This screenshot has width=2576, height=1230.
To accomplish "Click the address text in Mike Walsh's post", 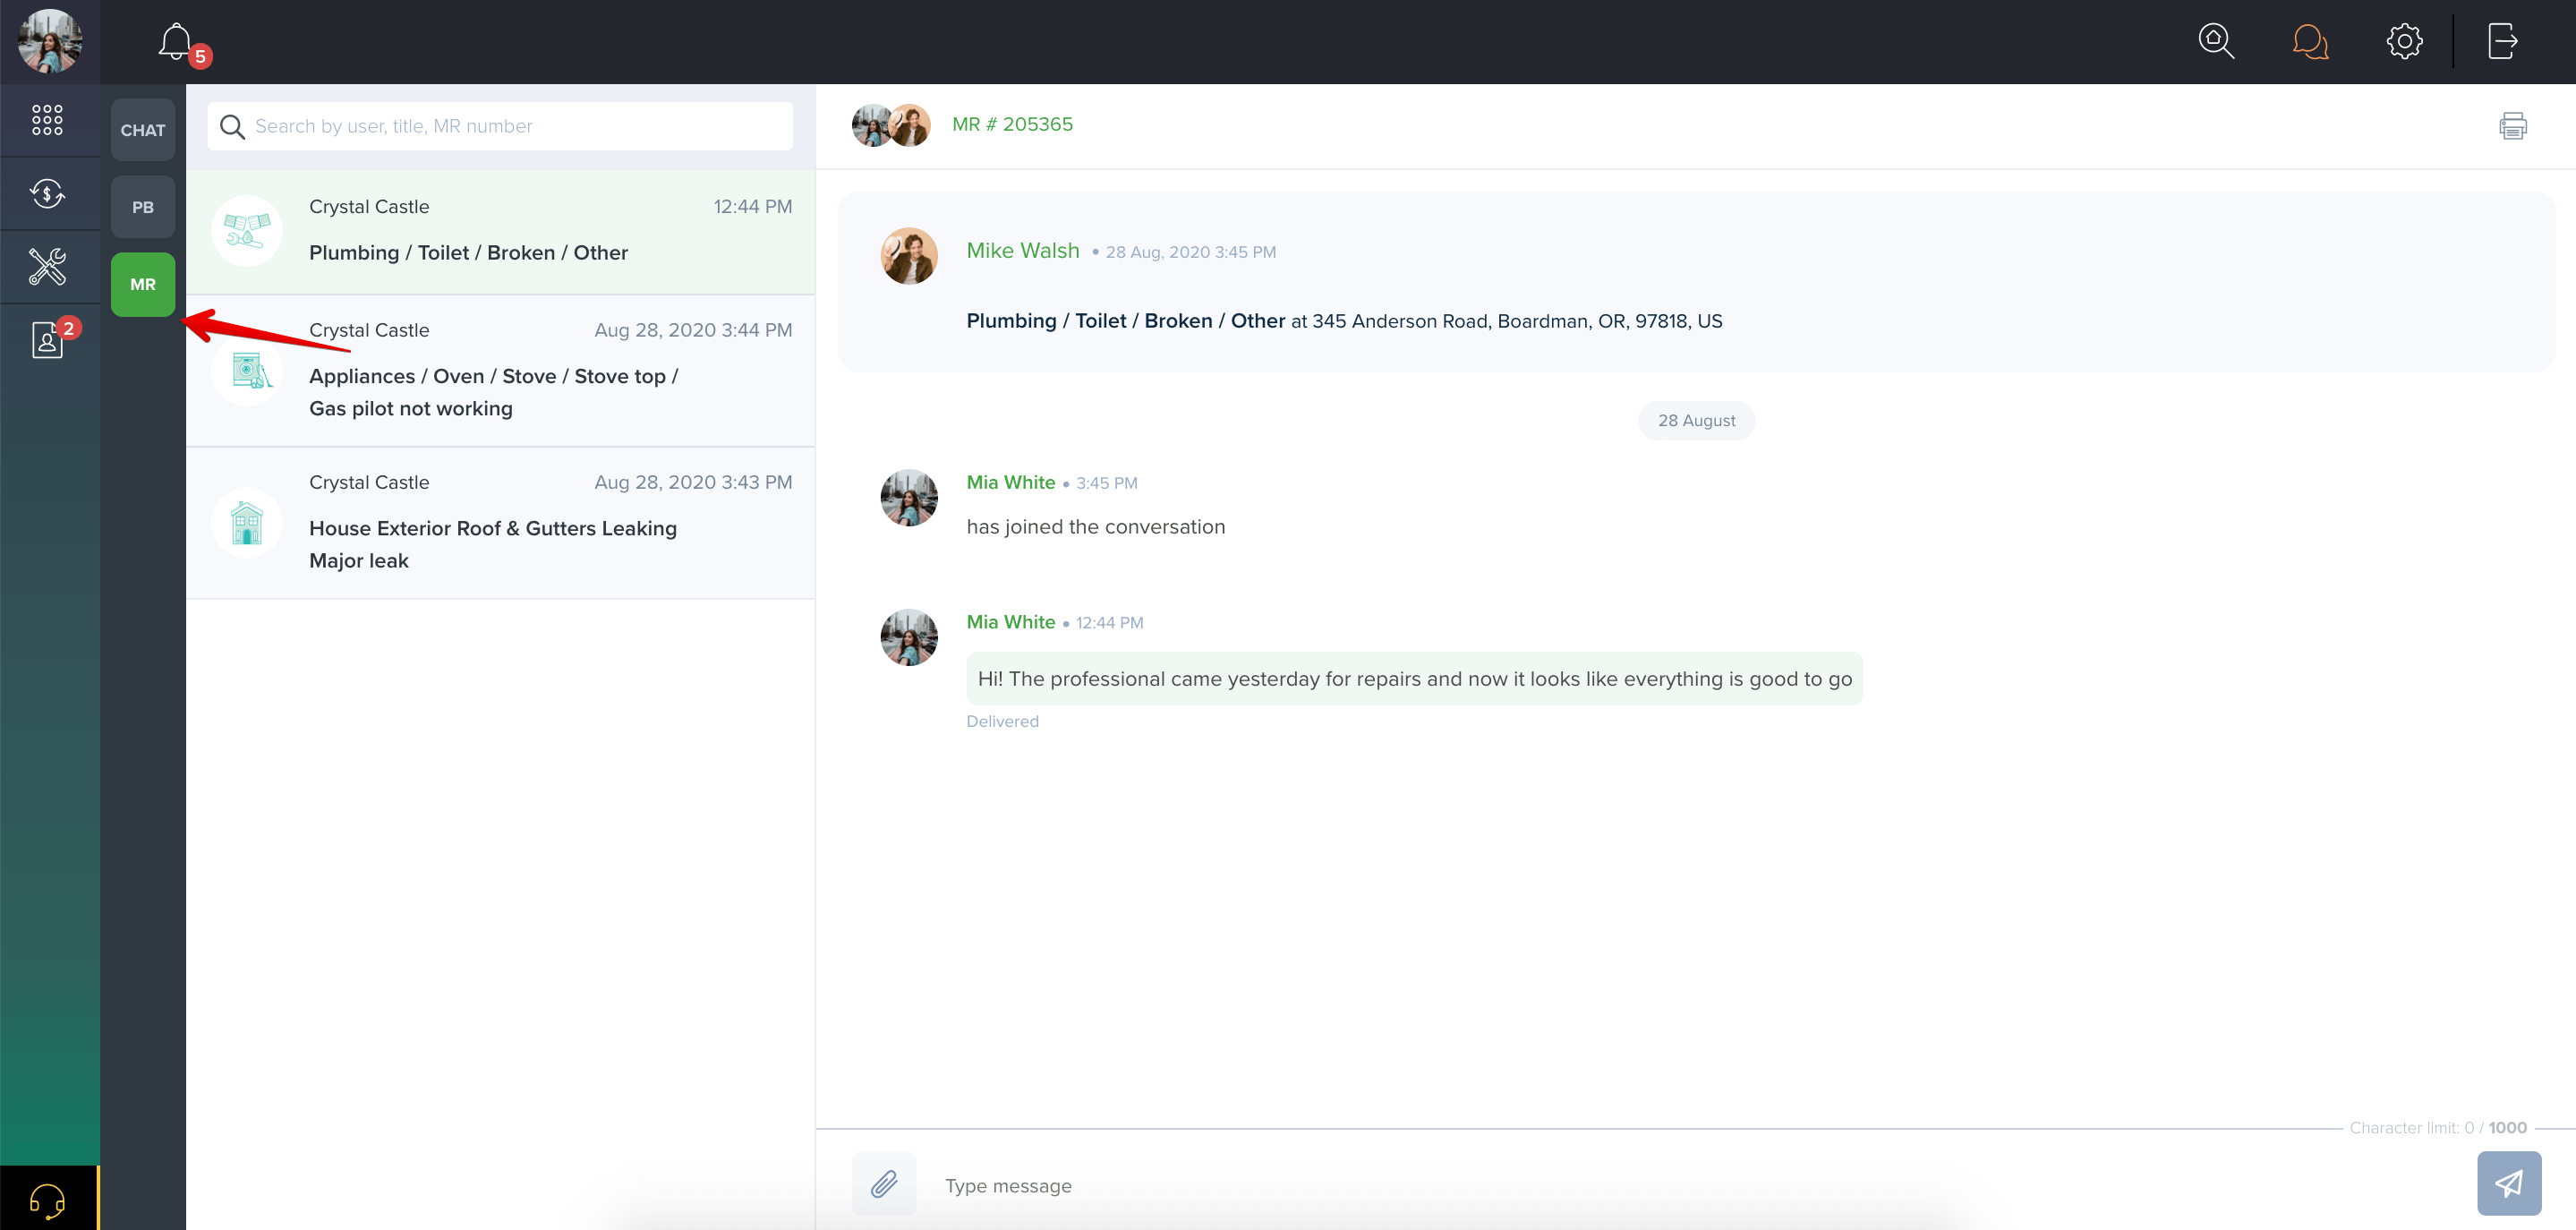I will pyautogui.click(x=1517, y=321).
